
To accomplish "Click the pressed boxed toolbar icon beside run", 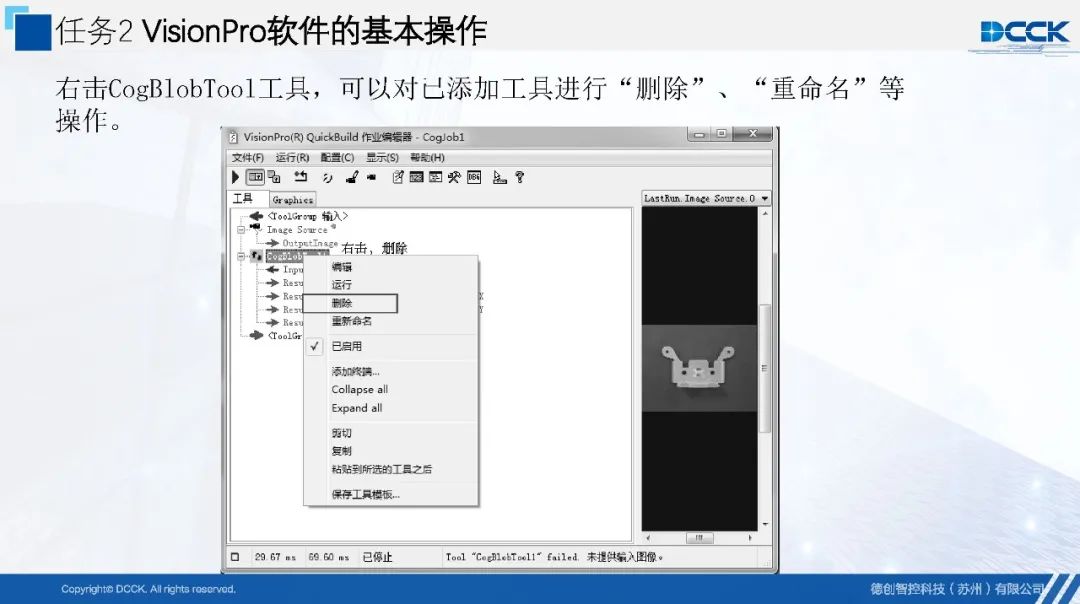I will (x=256, y=178).
